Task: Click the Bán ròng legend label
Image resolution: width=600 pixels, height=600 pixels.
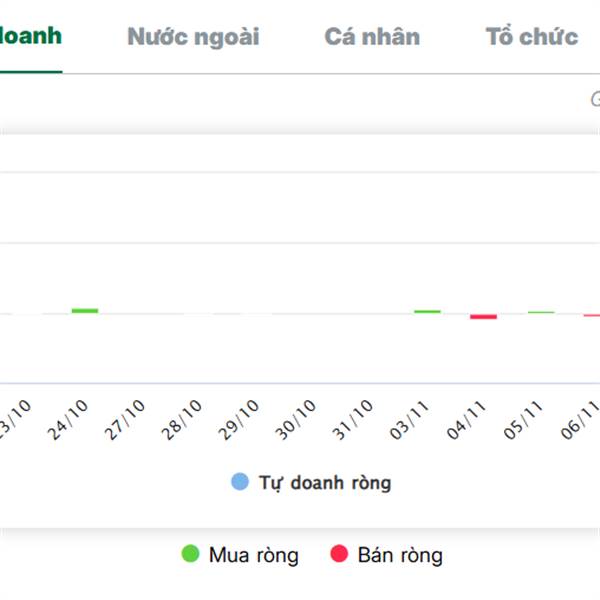Action: (x=399, y=555)
